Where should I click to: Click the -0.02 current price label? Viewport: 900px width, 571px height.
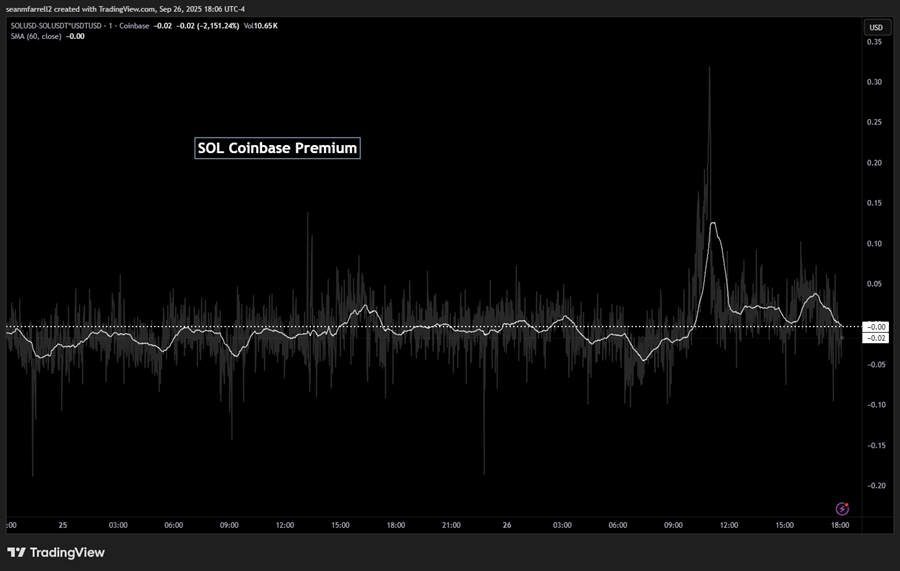875,338
